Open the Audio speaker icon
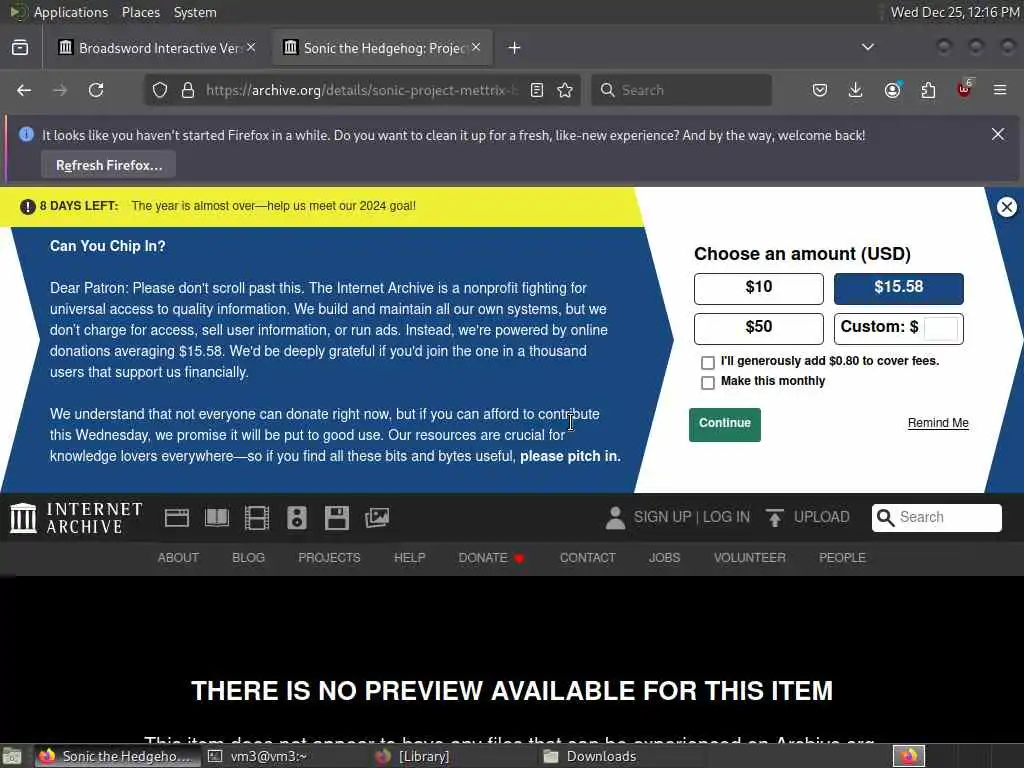 296,518
